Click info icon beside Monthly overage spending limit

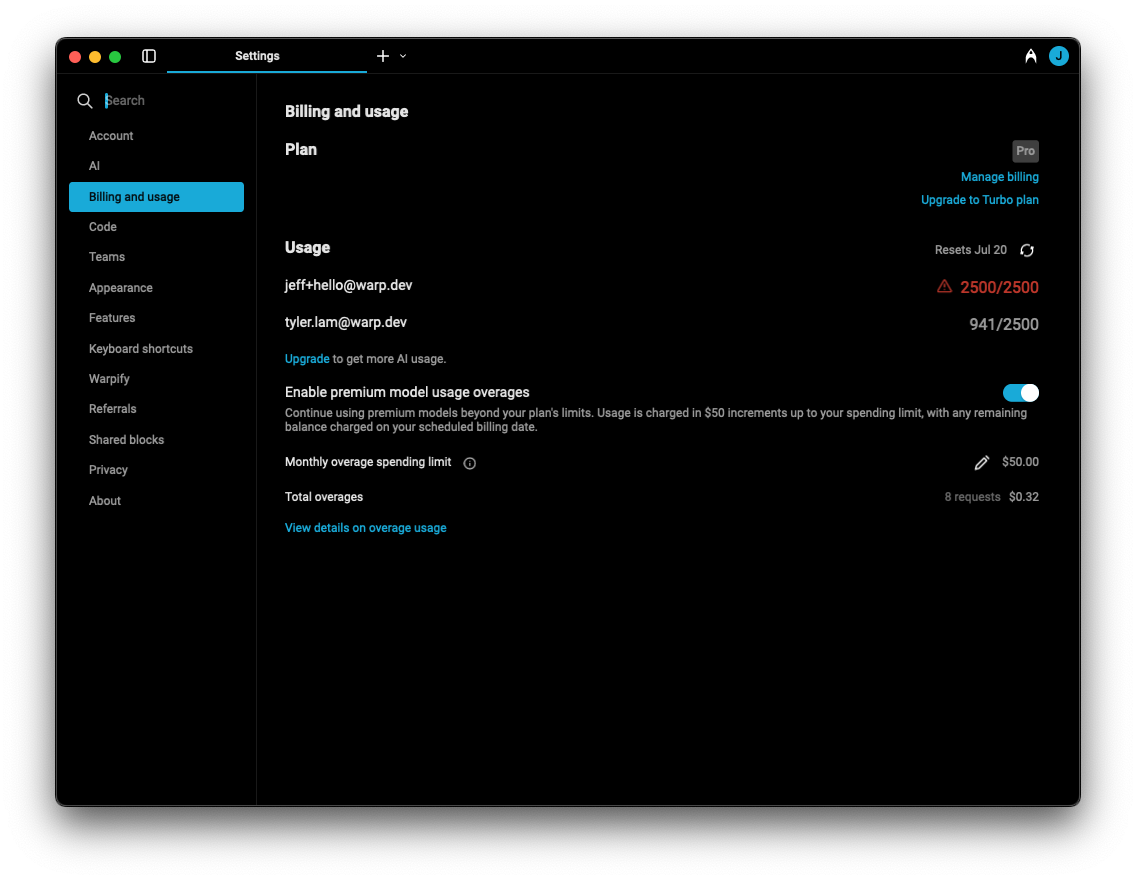click(x=470, y=463)
